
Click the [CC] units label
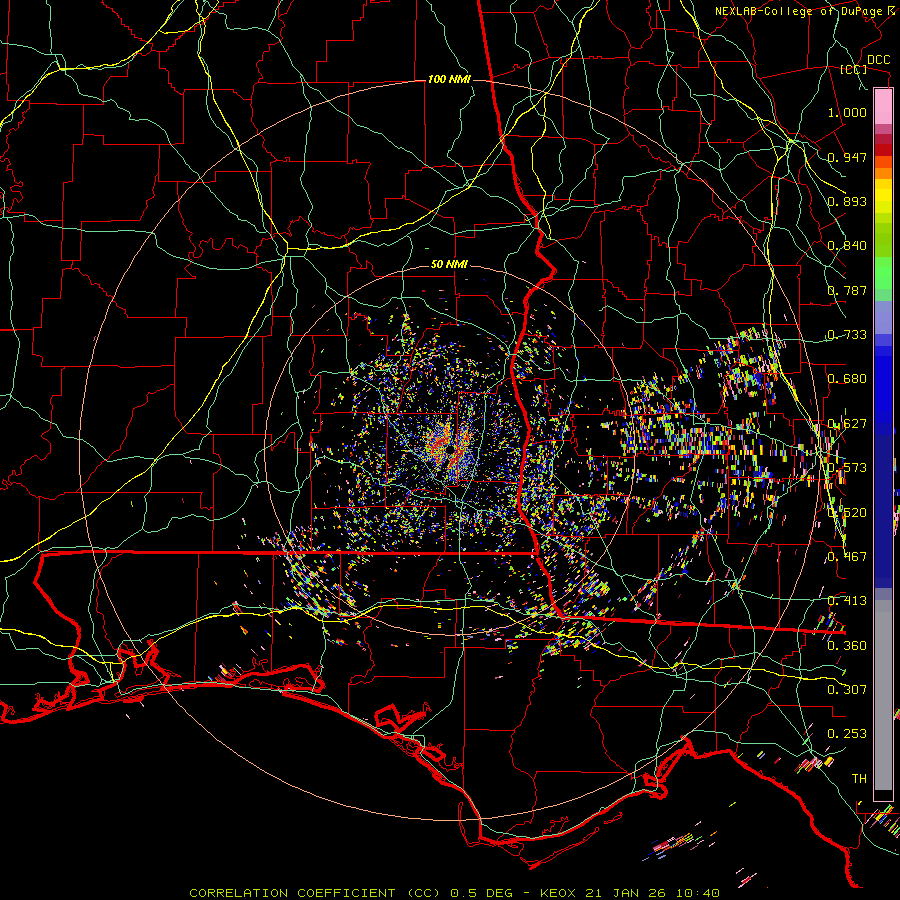coord(854,69)
